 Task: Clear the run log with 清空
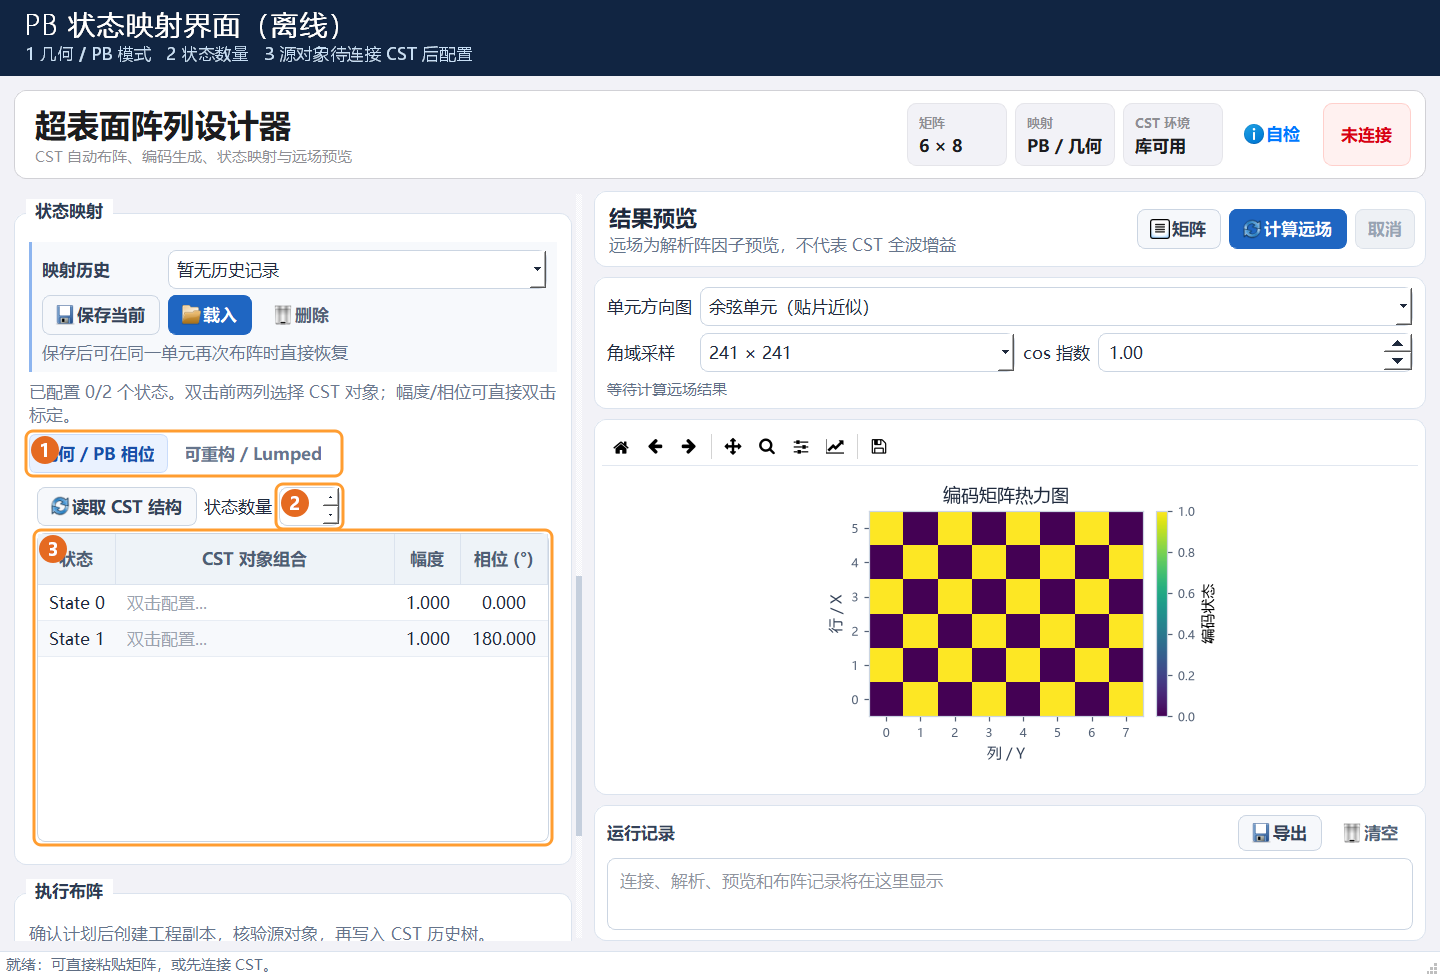click(1371, 833)
